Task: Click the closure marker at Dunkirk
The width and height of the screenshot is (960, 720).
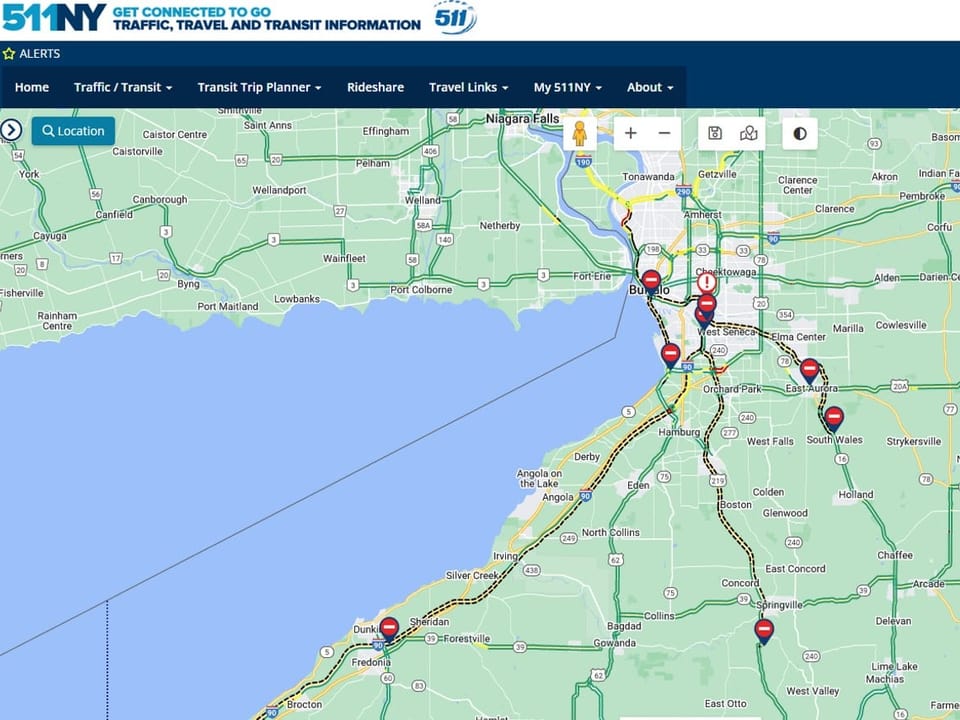Action: [389, 629]
